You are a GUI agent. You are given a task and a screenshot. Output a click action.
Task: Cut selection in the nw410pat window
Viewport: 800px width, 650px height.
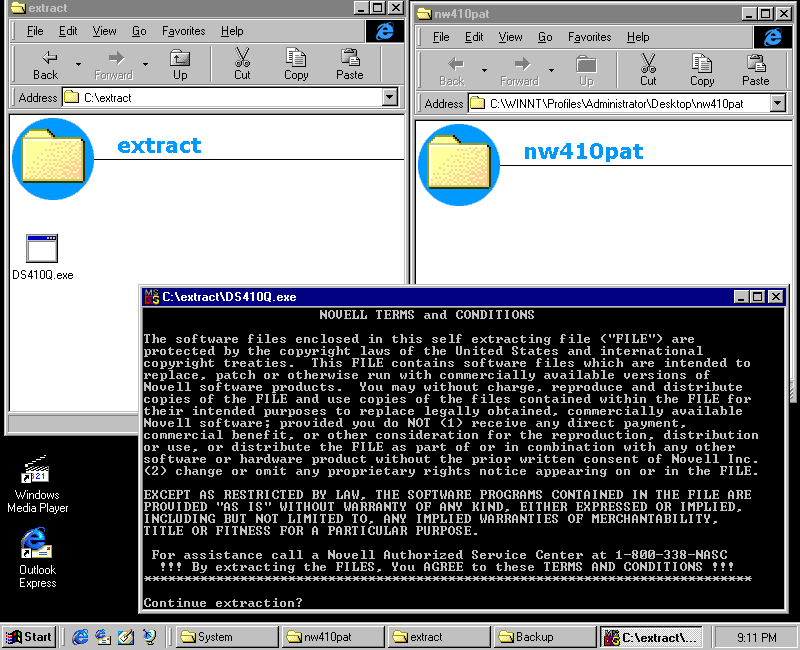[648, 71]
